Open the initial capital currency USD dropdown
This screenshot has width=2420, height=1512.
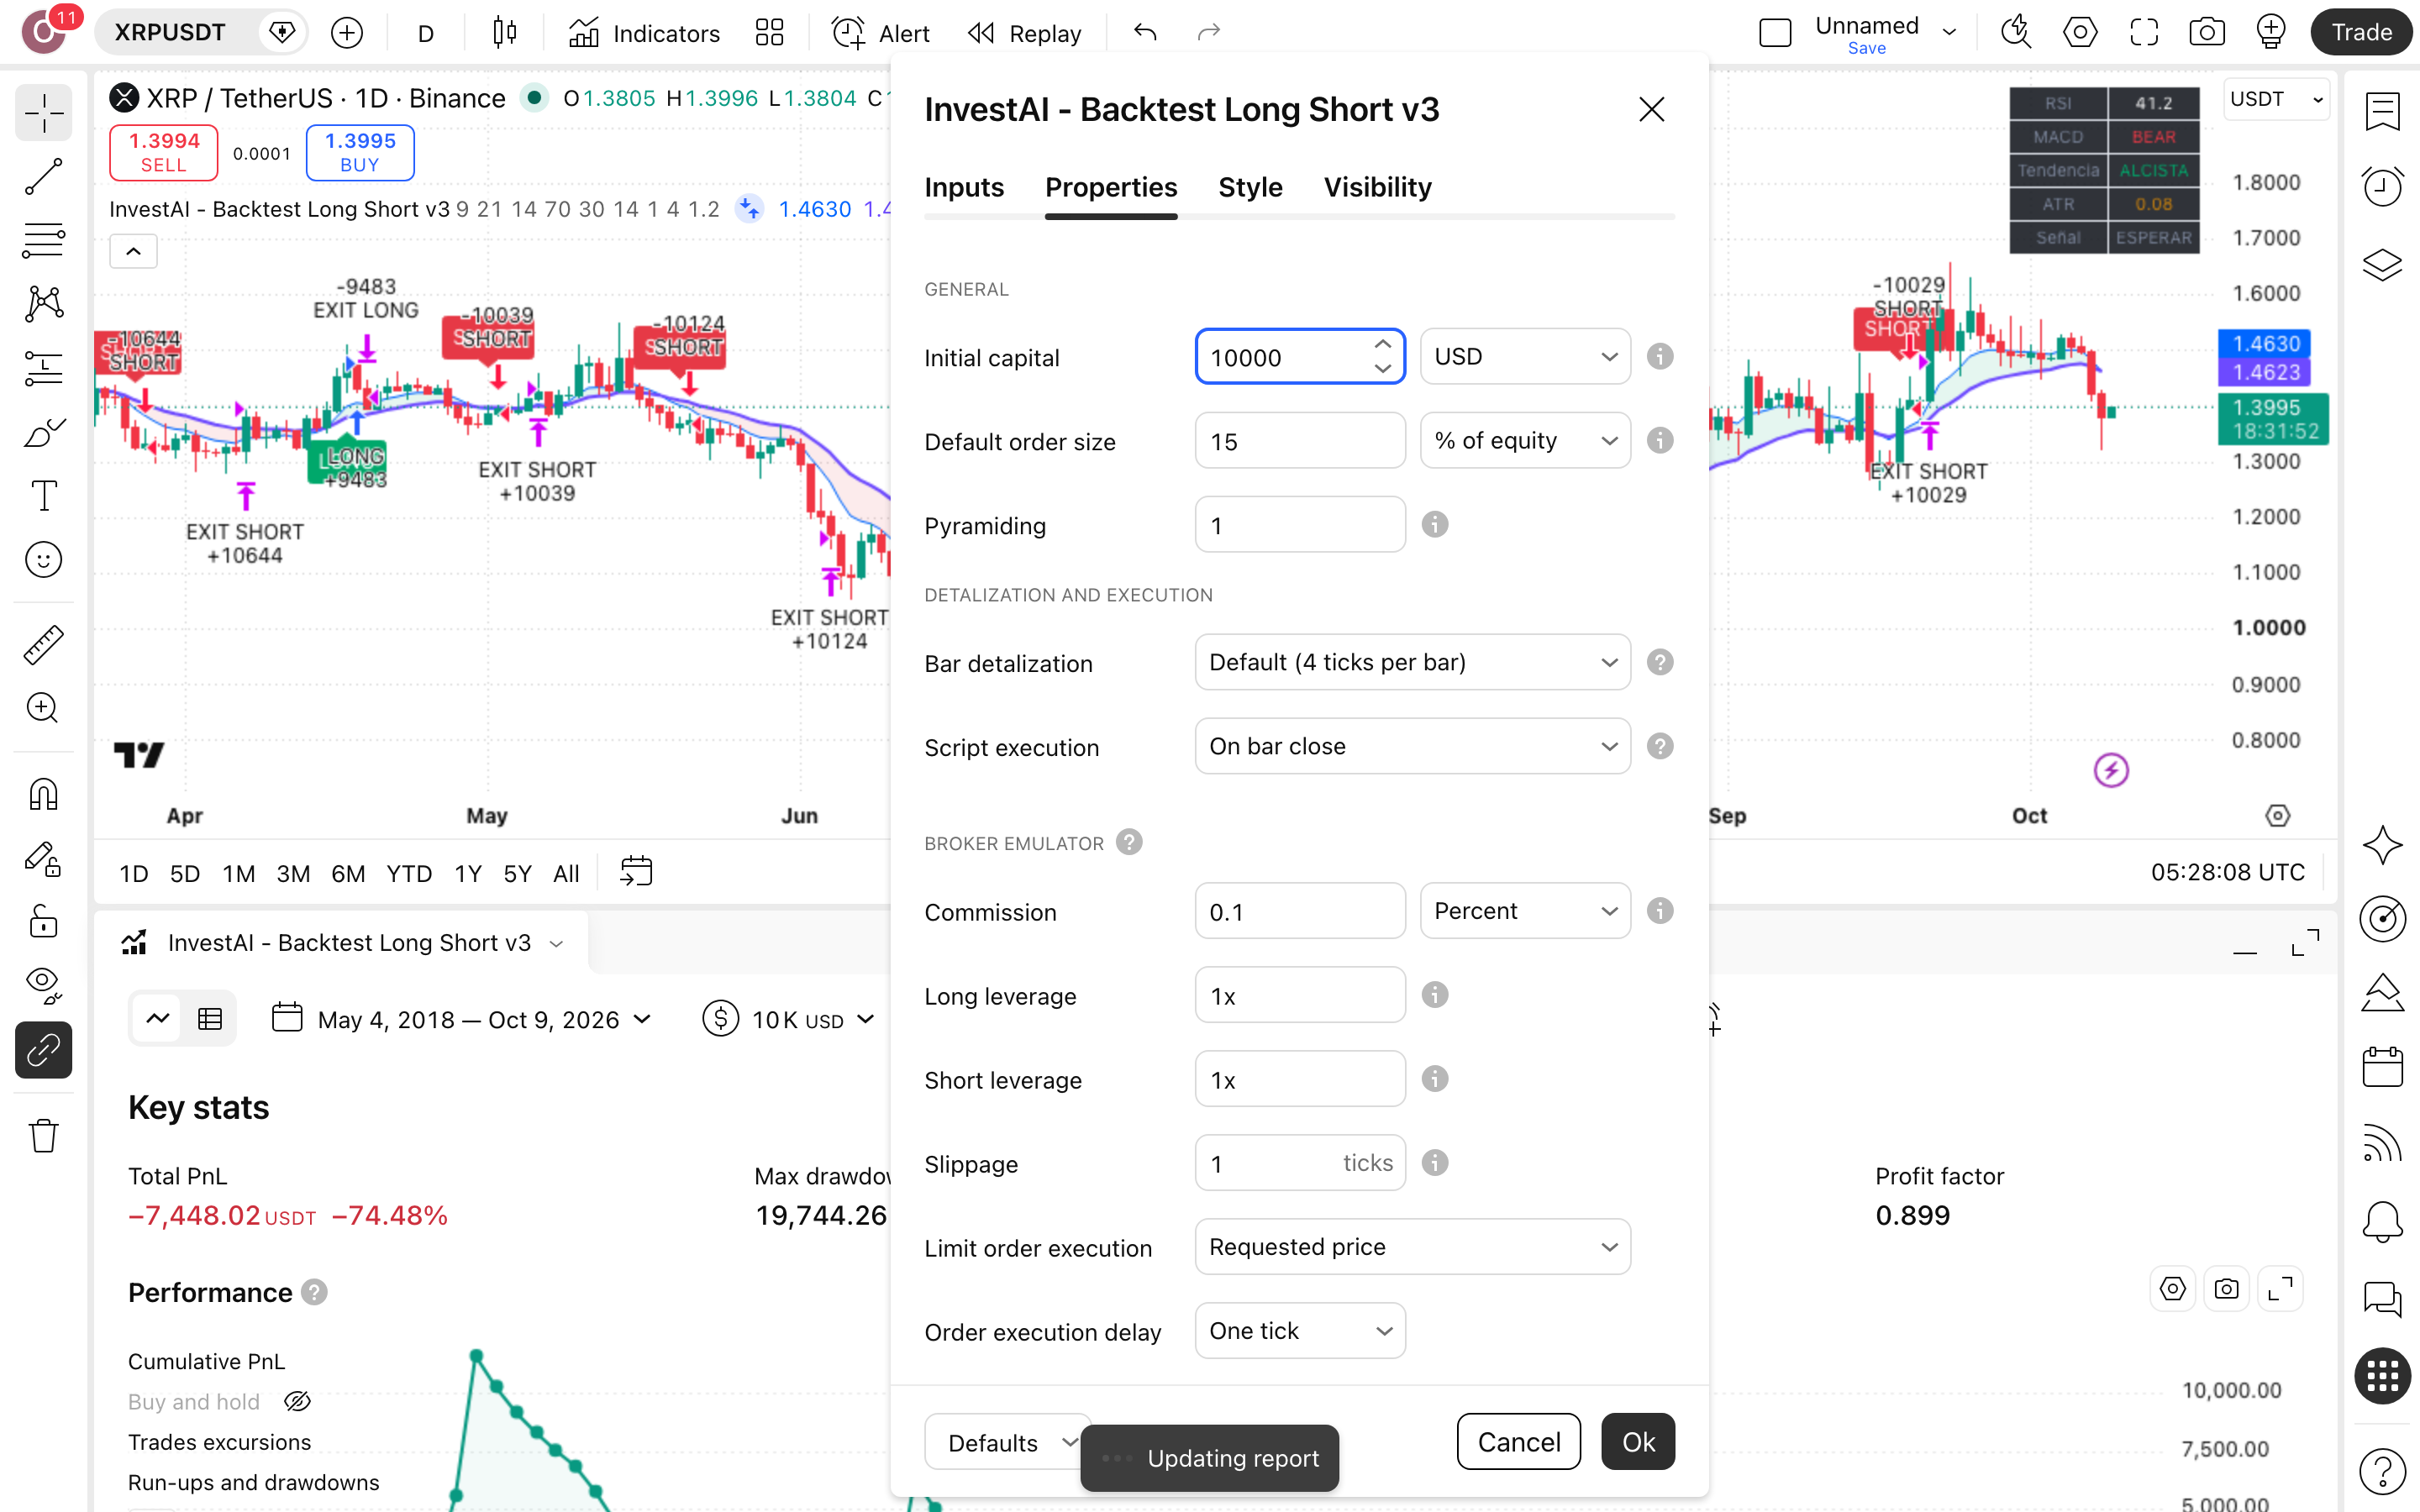tap(1525, 357)
